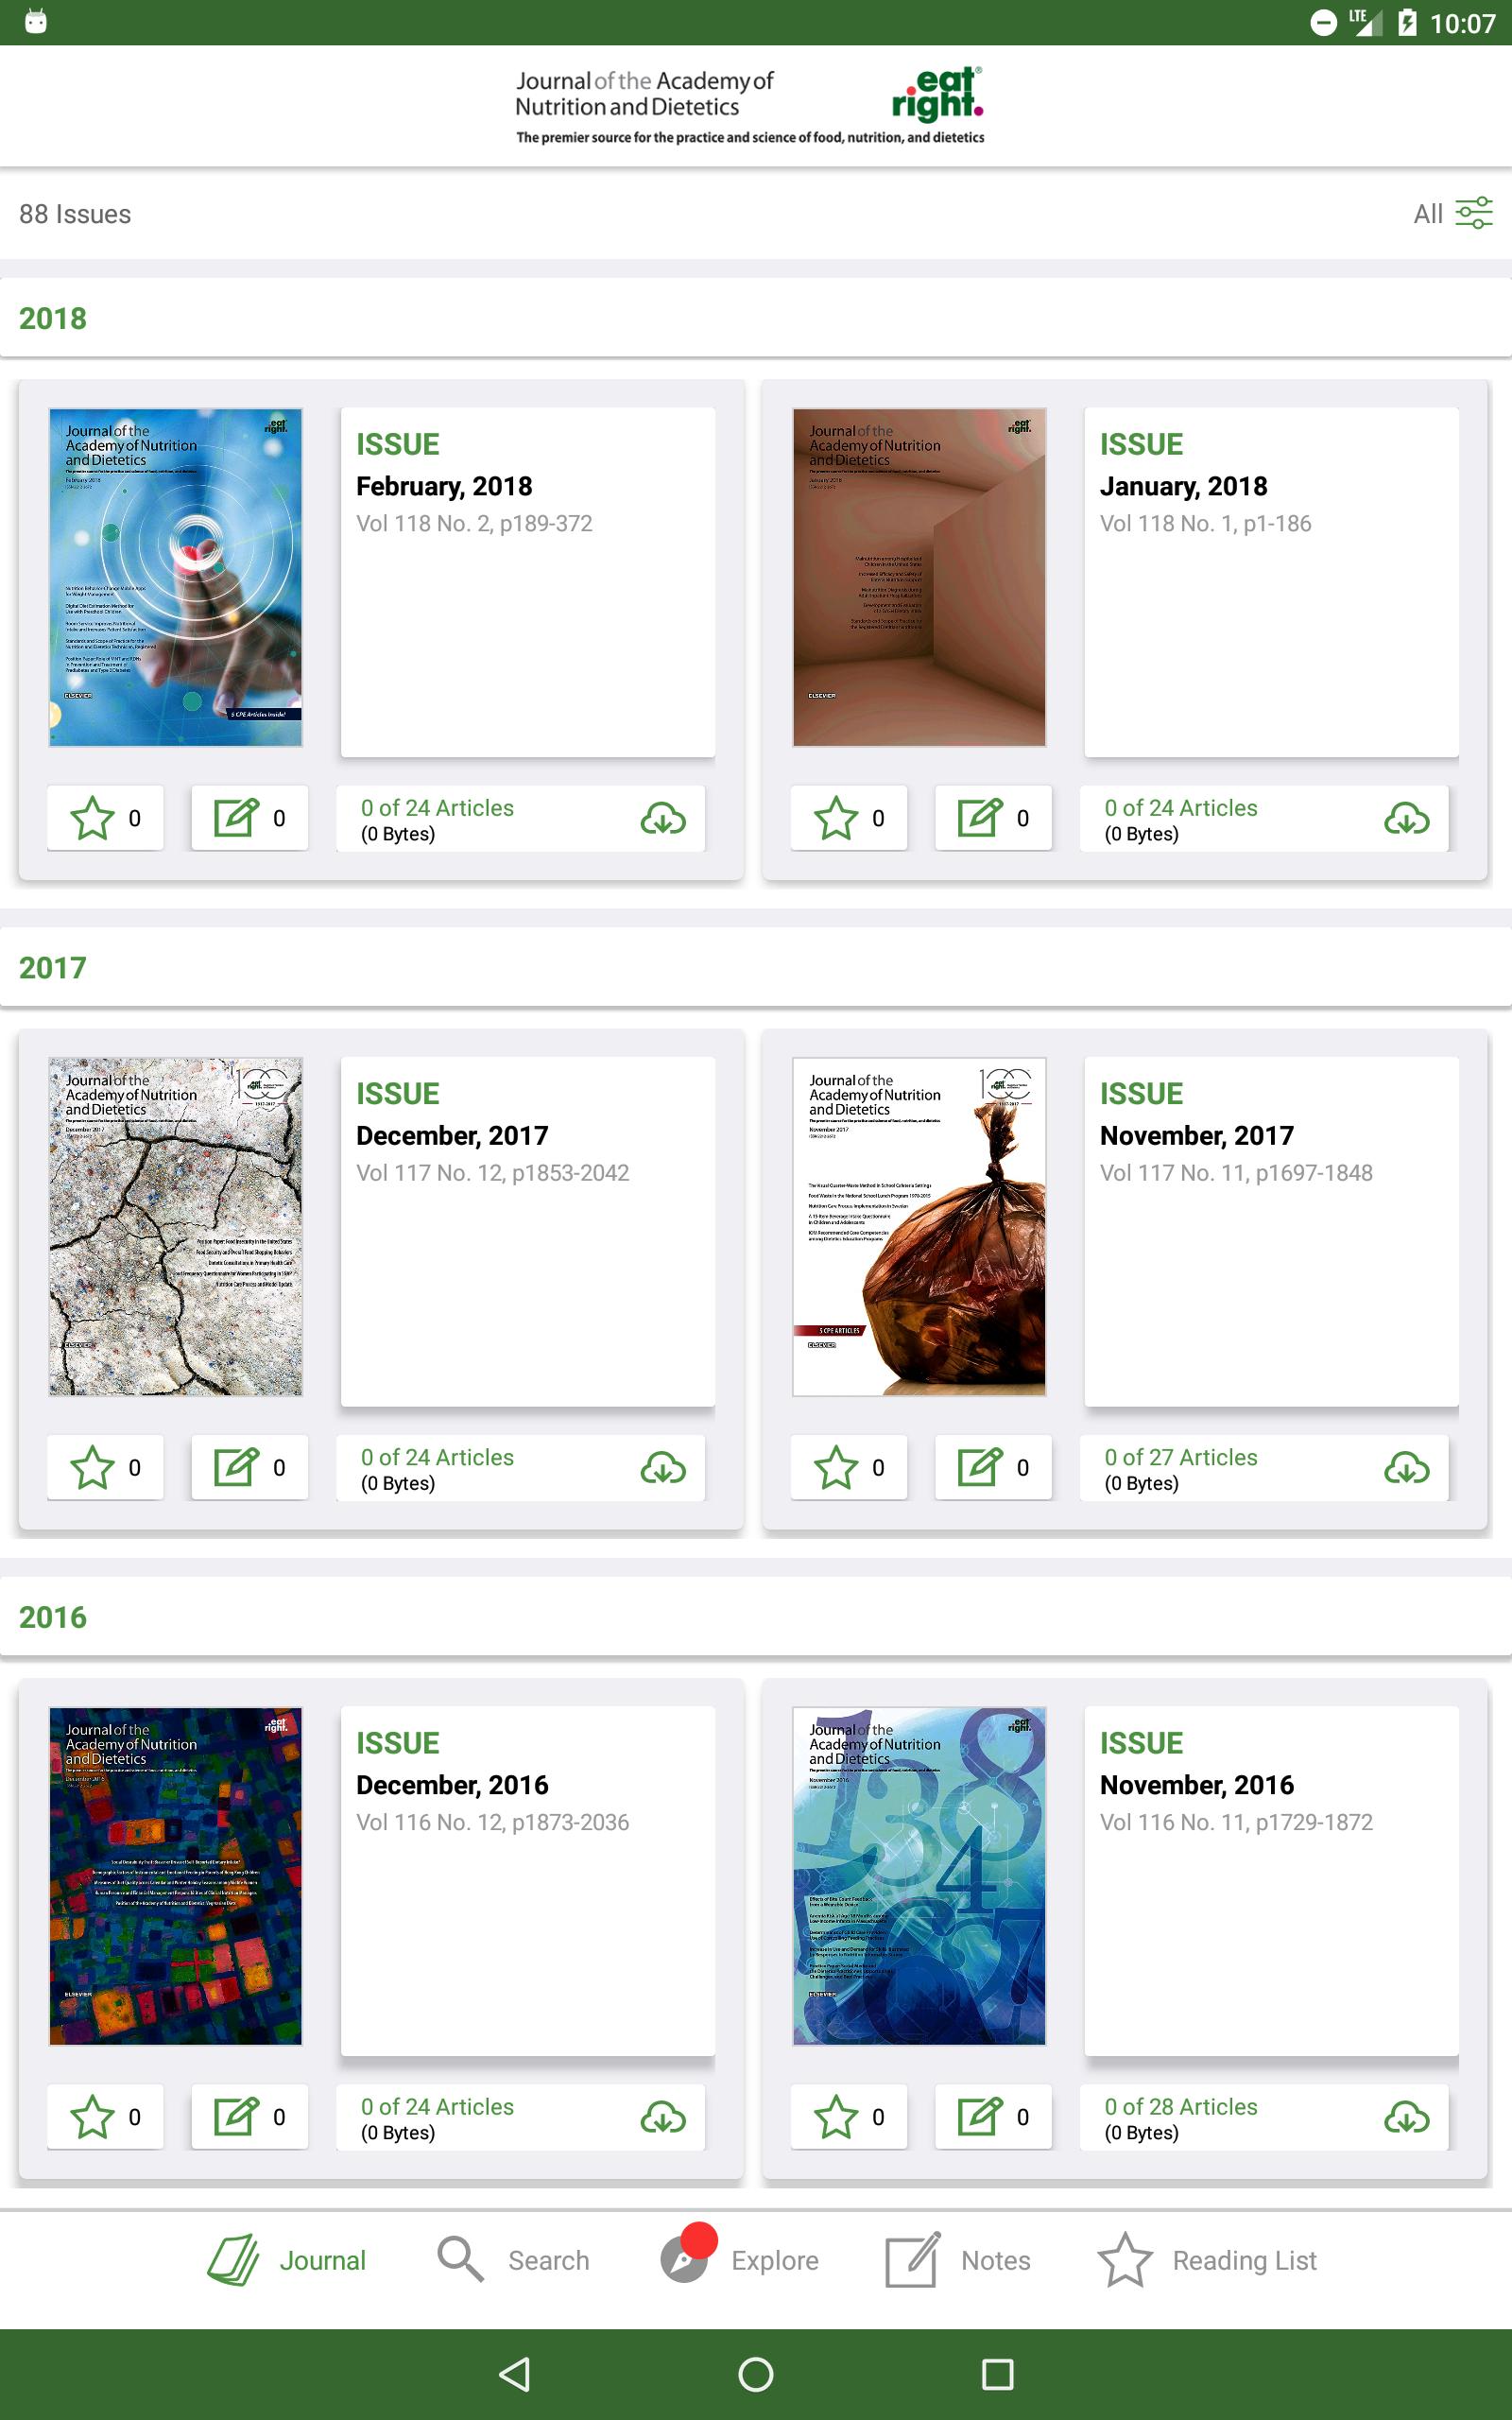This screenshot has height=2420, width=1512.
Task: Go to the Reading List tab
Action: click(1207, 2260)
